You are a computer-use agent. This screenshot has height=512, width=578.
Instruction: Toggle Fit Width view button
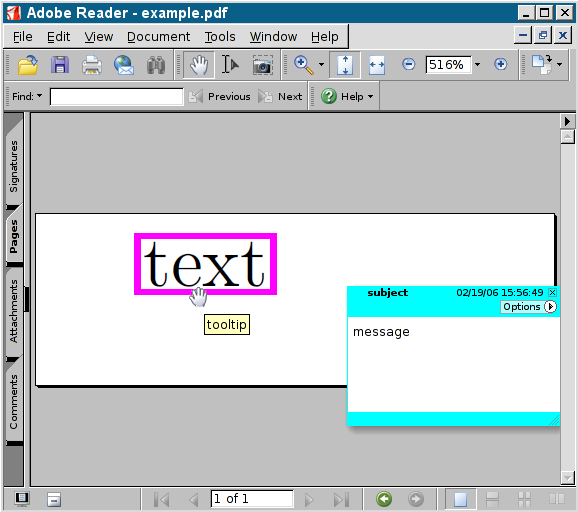tap(377, 65)
